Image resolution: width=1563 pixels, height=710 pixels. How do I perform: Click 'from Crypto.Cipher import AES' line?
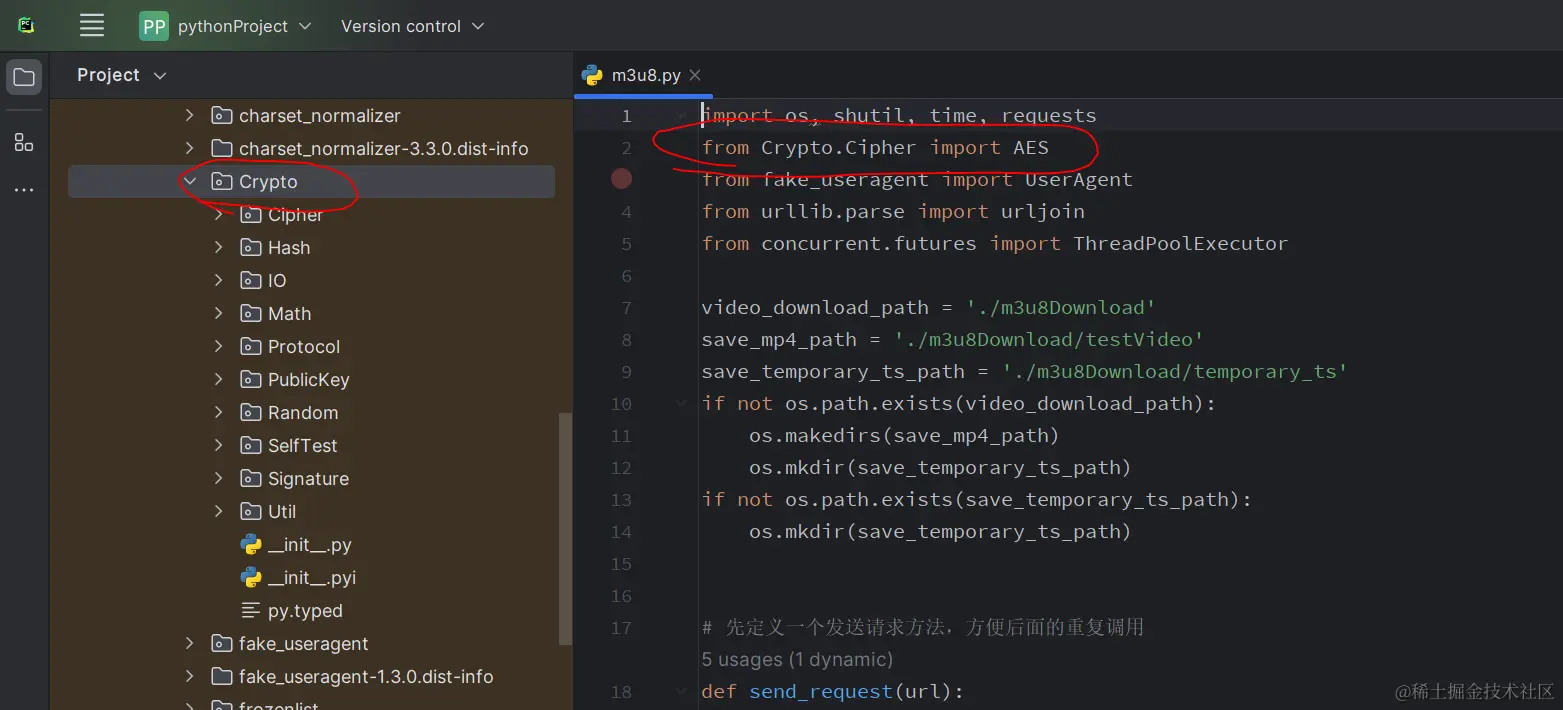point(875,147)
